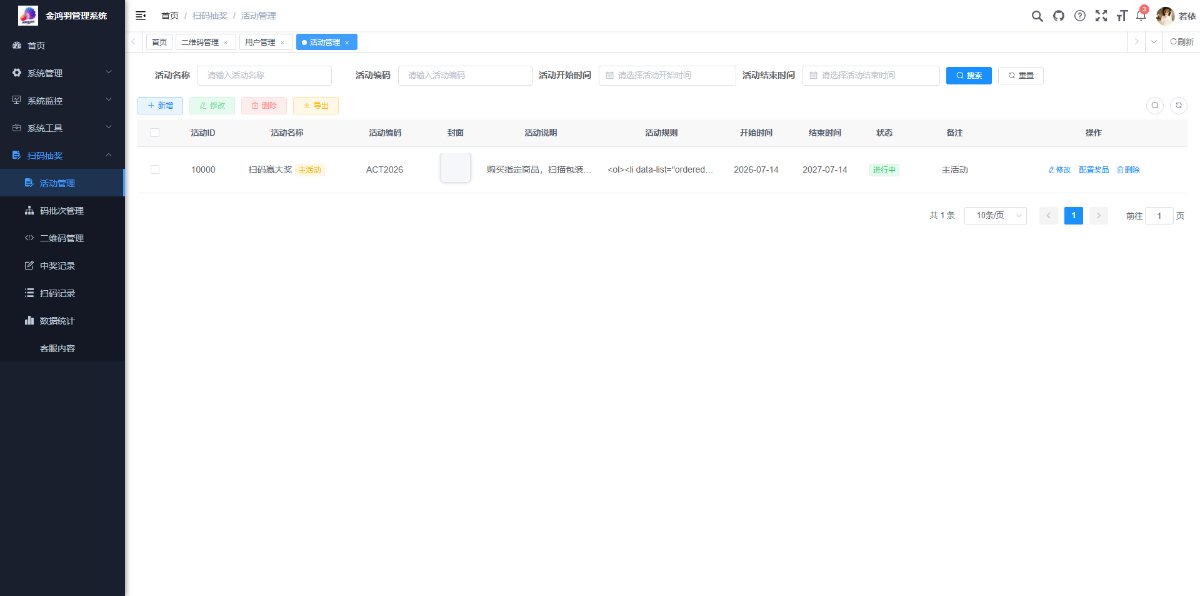The width and height of the screenshot is (1200, 596).
Task: Open the font size setting icon
Action: (1122, 15)
